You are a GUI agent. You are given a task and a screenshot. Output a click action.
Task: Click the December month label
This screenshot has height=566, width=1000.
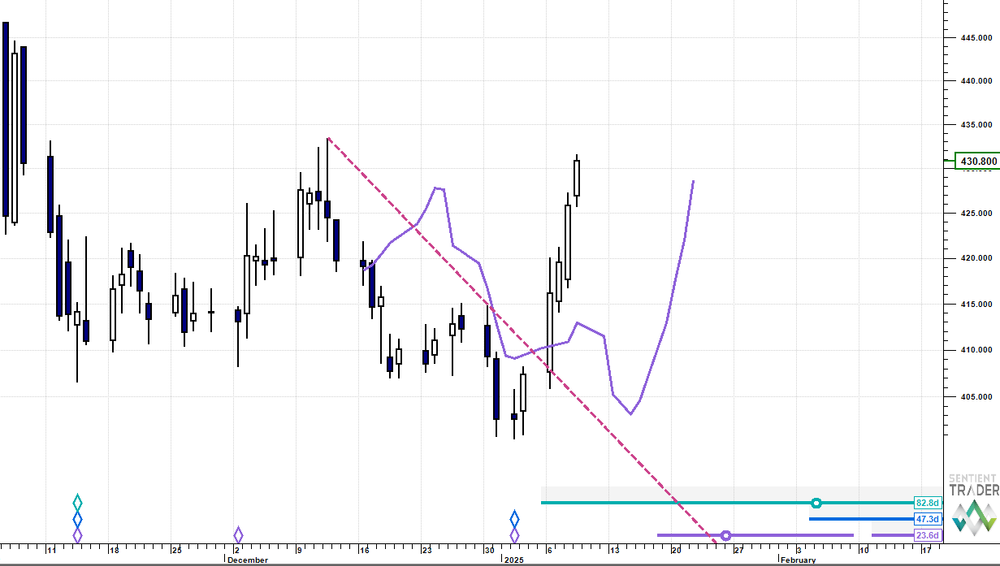tap(247, 560)
